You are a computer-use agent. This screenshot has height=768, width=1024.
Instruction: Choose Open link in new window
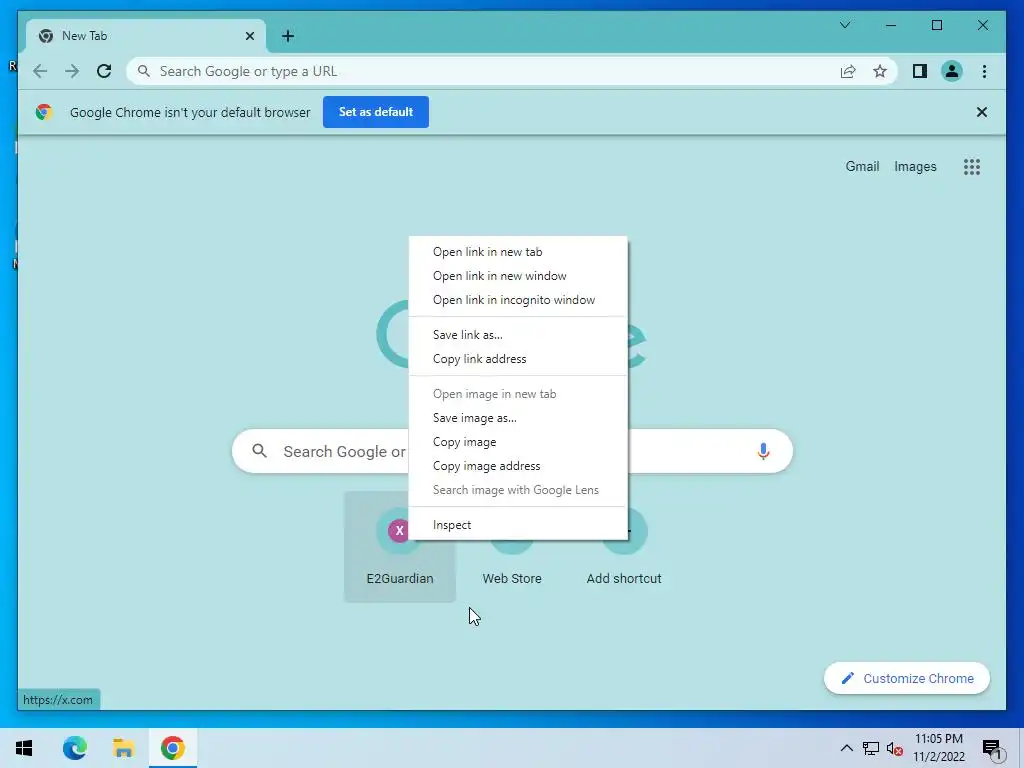point(518,276)
